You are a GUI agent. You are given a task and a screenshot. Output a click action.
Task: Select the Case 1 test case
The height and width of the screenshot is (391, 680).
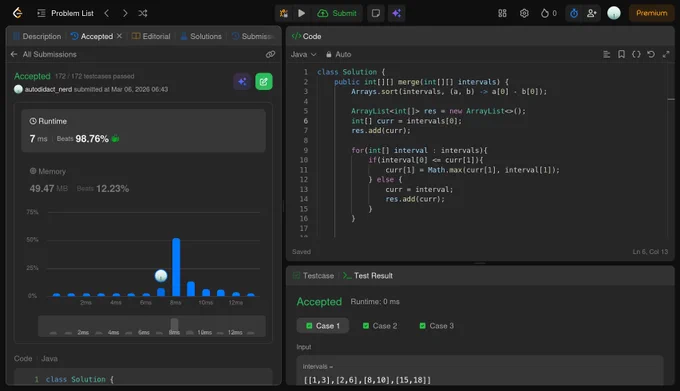pos(323,326)
